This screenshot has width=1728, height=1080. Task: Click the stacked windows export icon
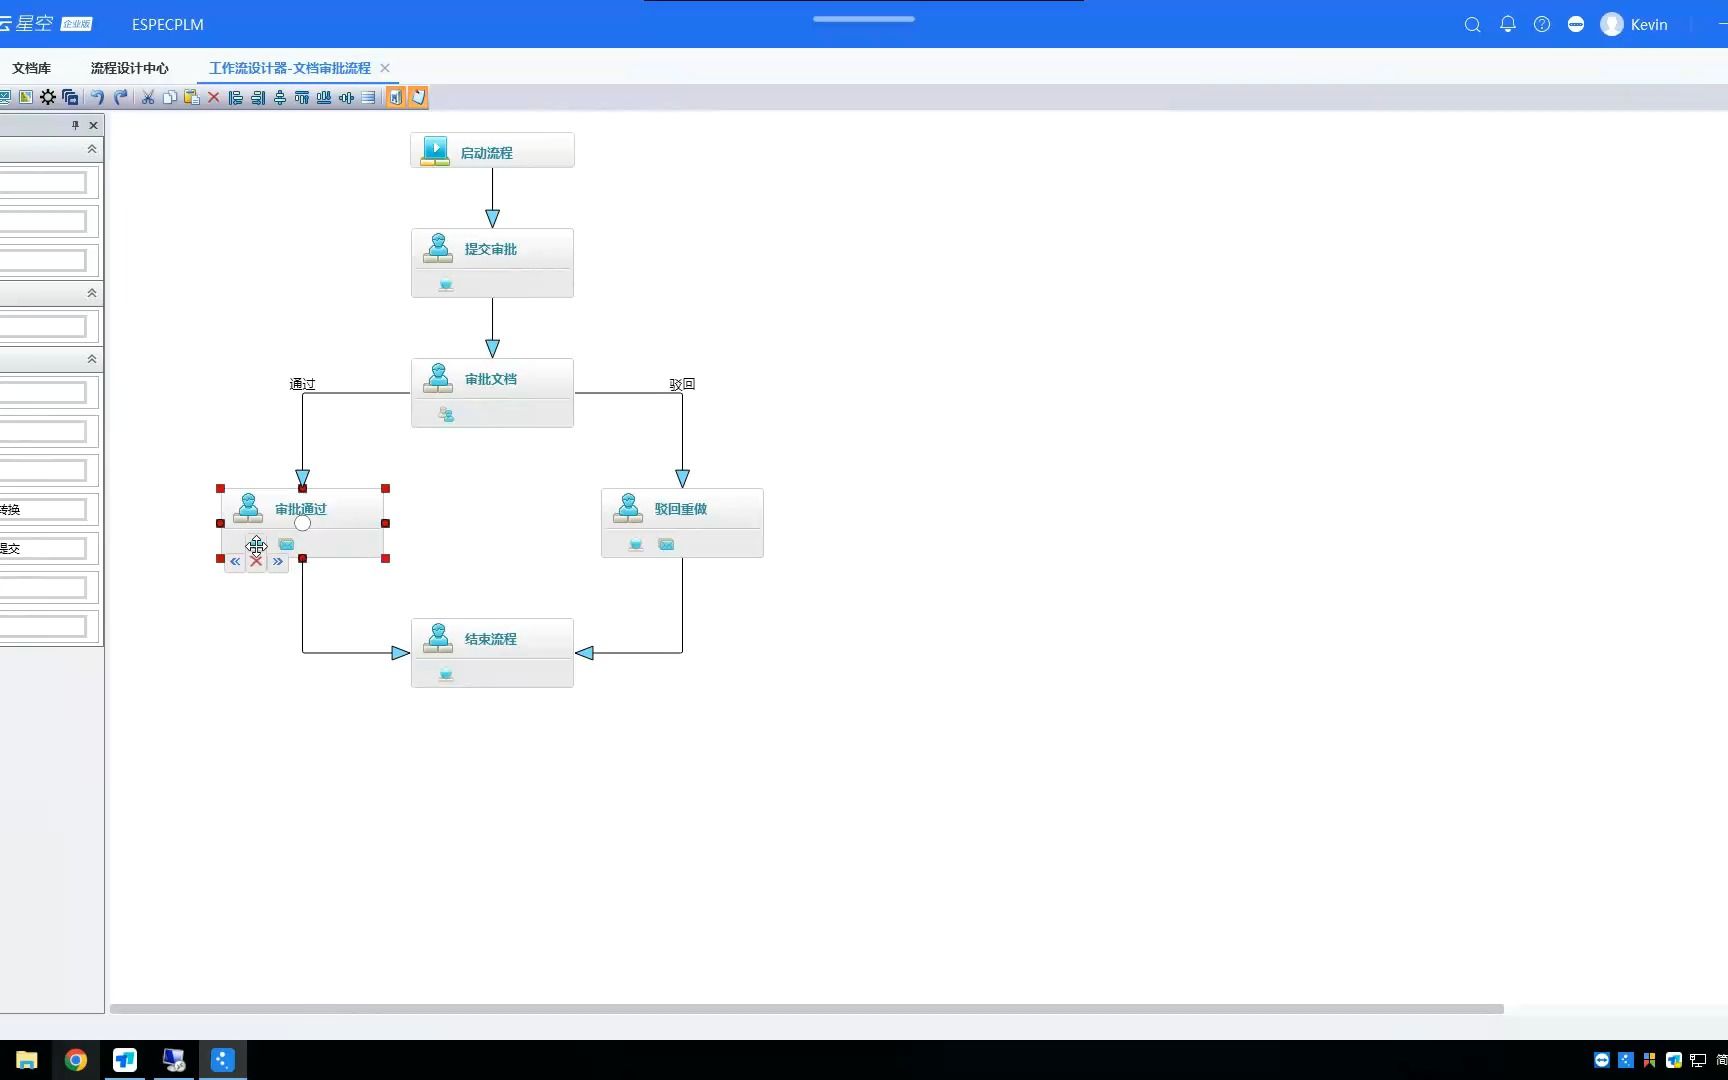(70, 97)
